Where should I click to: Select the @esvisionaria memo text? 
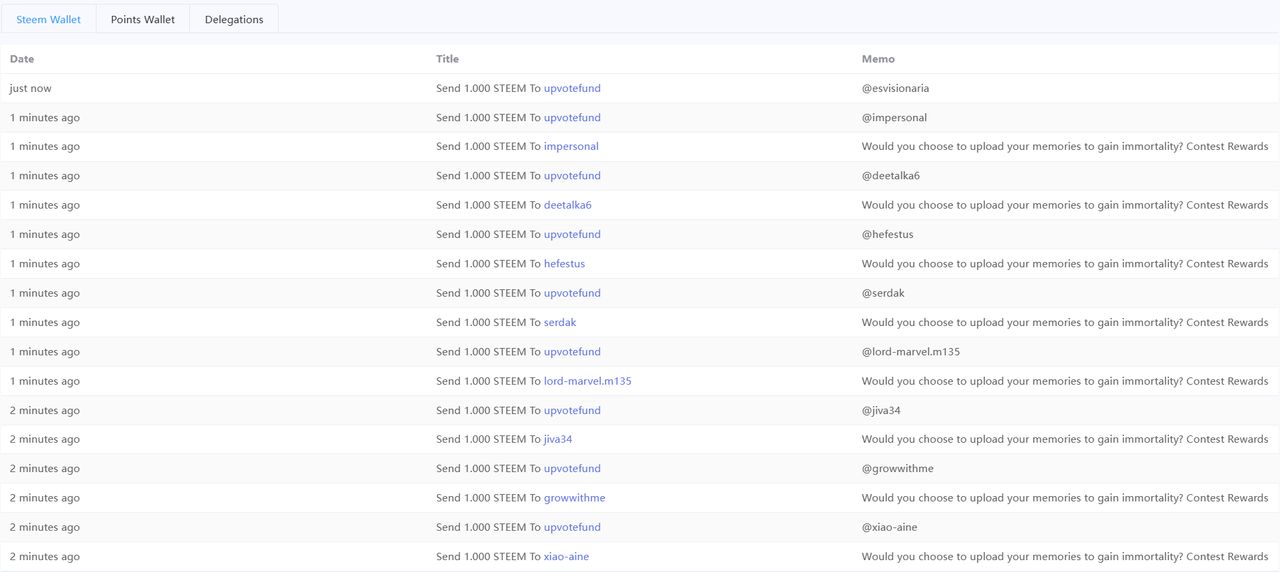pos(895,88)
